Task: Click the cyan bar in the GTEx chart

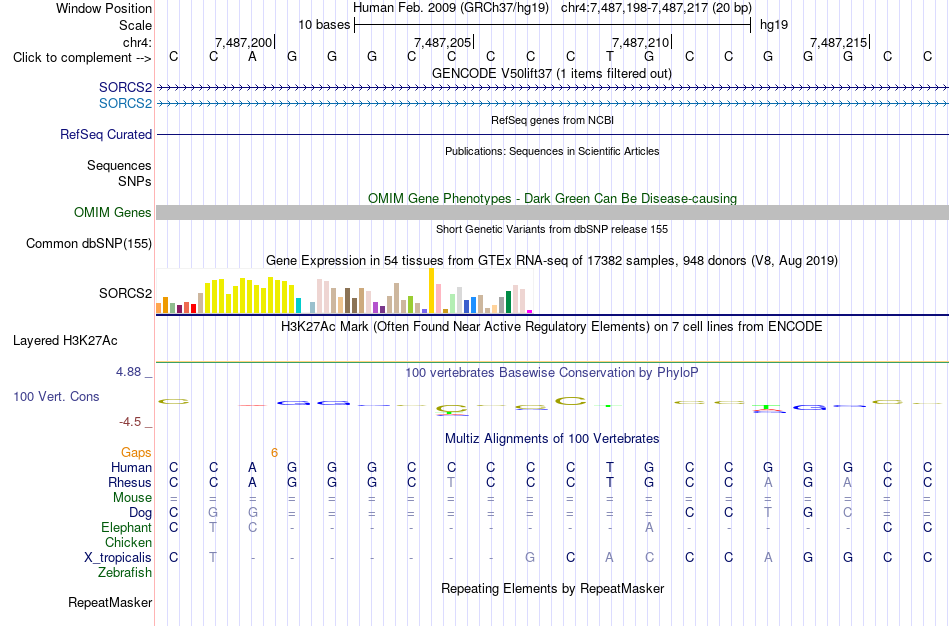Action: 298,305
